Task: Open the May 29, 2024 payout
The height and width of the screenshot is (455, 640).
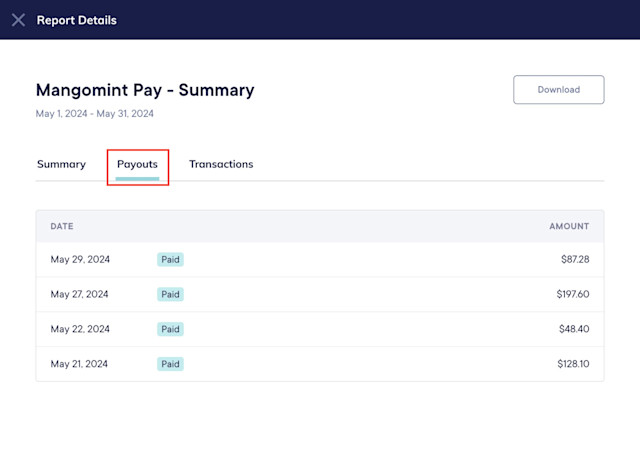Action: pyautogui.click(x=320, y=260)
